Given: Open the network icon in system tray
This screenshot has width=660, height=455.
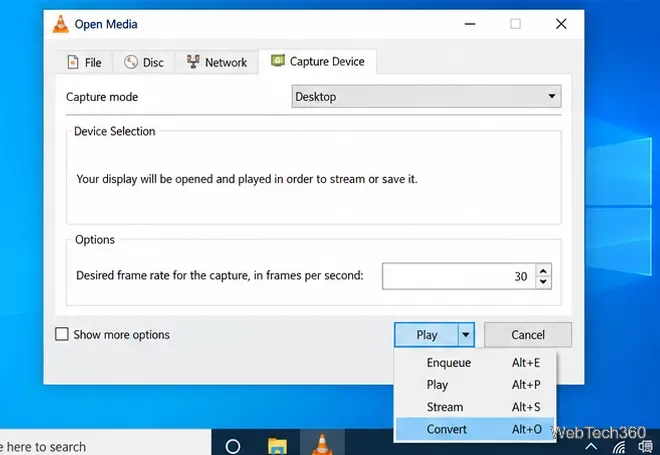Looking at the screenshot, I should click(x=619, y=447).
